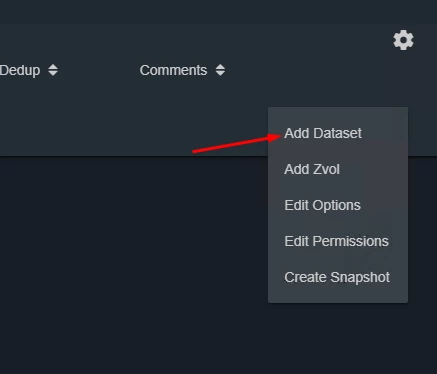Click Create Snapshot in the menu
Image resolution: width=437 pixels, height=374 pixels.
tap(337, 277)
